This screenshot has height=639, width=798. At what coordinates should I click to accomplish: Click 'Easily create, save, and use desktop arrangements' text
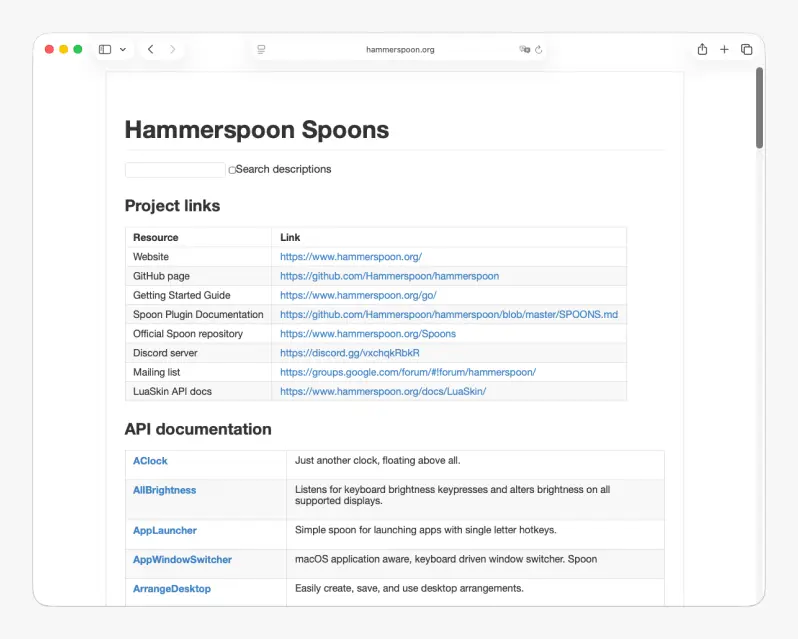tap(409, 588)
